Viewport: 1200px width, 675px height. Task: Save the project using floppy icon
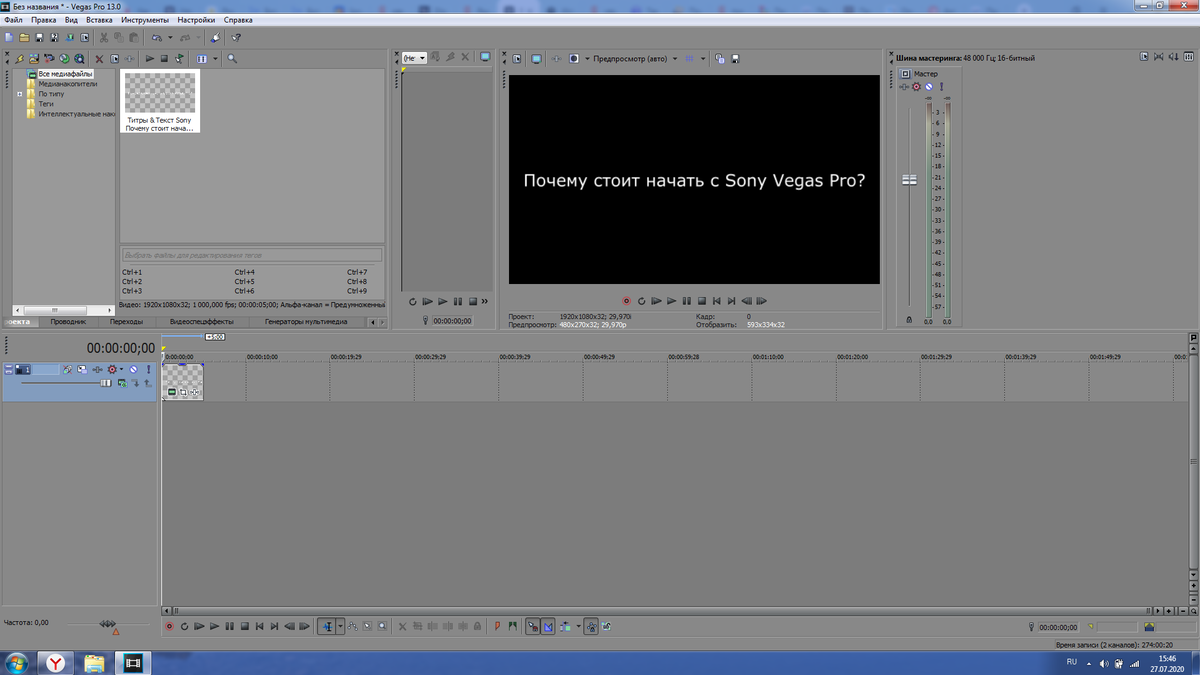pos(39,38)
